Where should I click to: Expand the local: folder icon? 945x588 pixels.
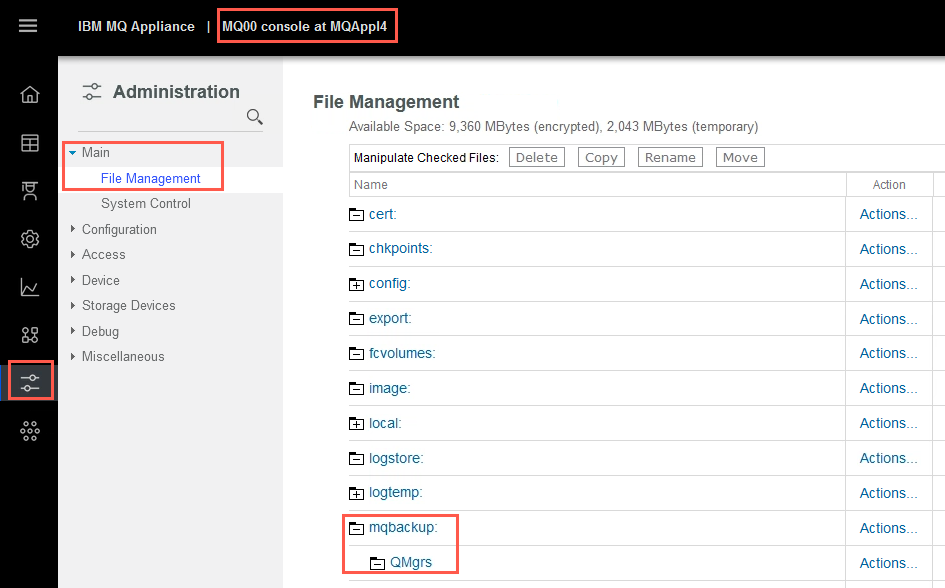click(x=356, y=424)
